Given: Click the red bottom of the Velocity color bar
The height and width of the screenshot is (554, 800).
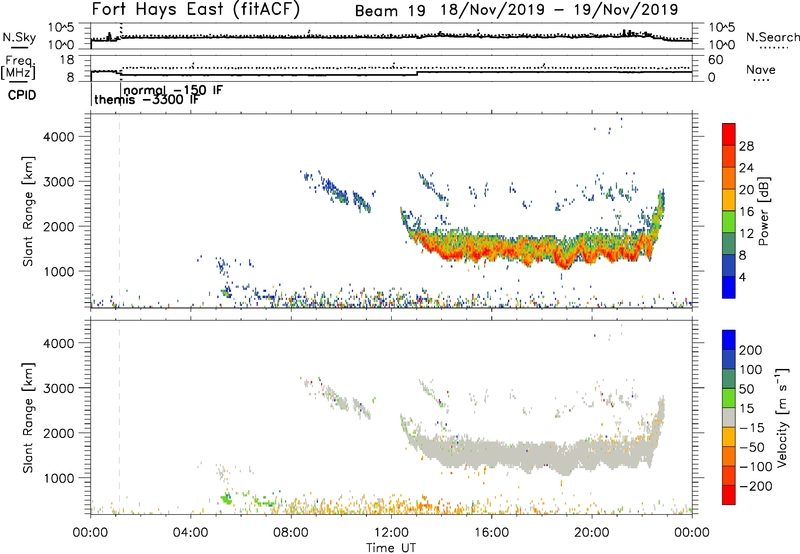Looking at the screenshot, I should pyautogui.click(x=729, y=495).
